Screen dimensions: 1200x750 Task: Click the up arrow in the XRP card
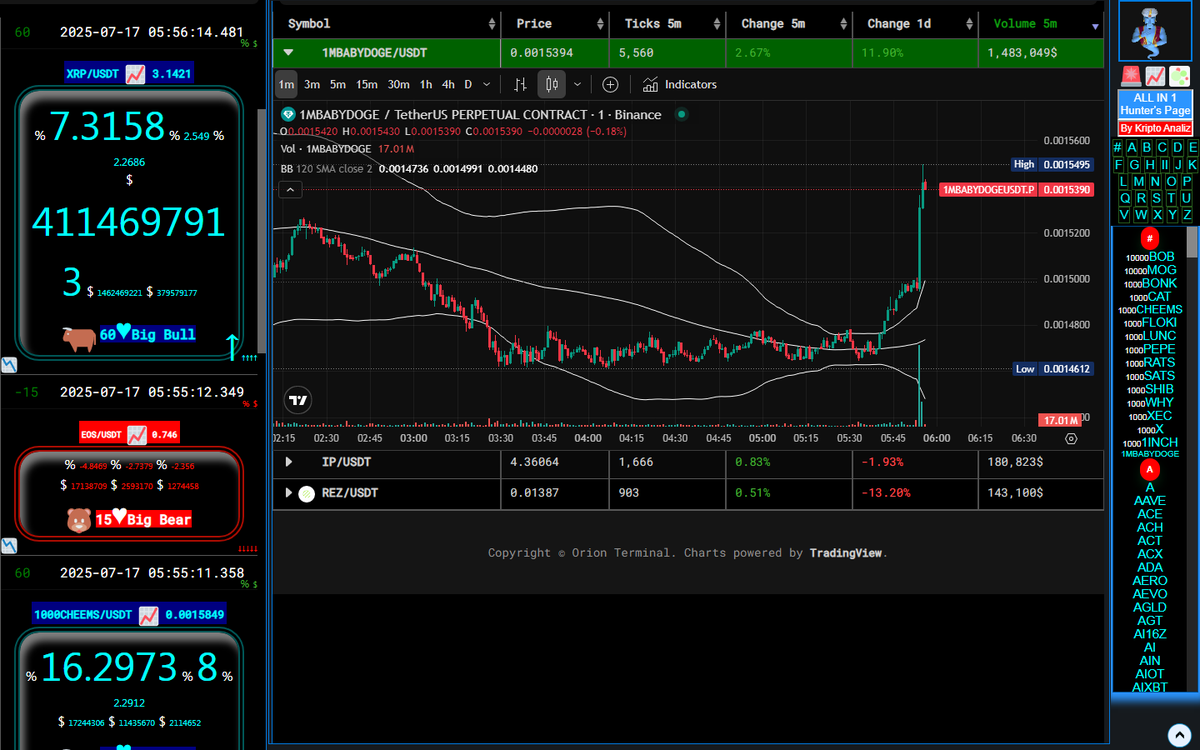(x=232, y=346)
